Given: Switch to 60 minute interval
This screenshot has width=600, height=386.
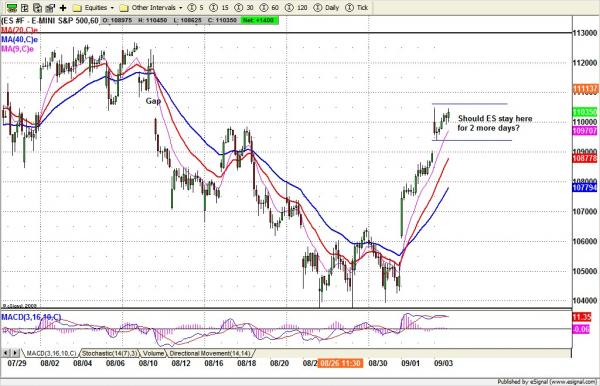Looking at the screenshot, I should point(269,8).
